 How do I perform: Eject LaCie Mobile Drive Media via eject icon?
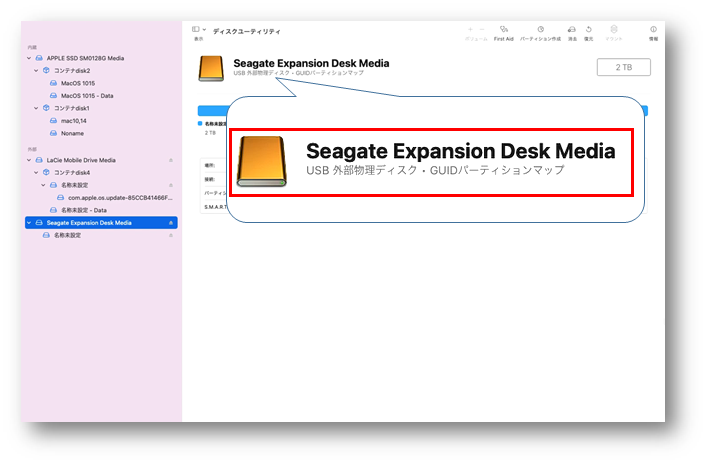pos(171,160)
